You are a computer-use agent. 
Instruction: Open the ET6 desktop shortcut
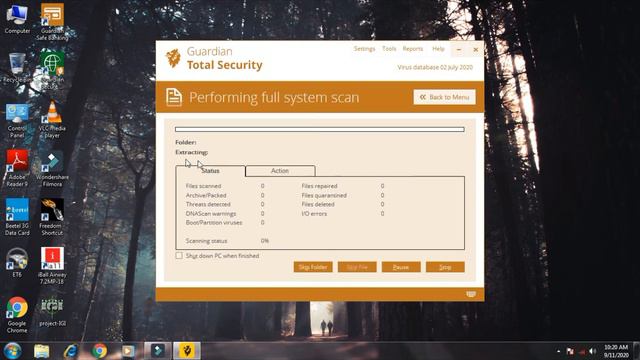coord(17,263)
